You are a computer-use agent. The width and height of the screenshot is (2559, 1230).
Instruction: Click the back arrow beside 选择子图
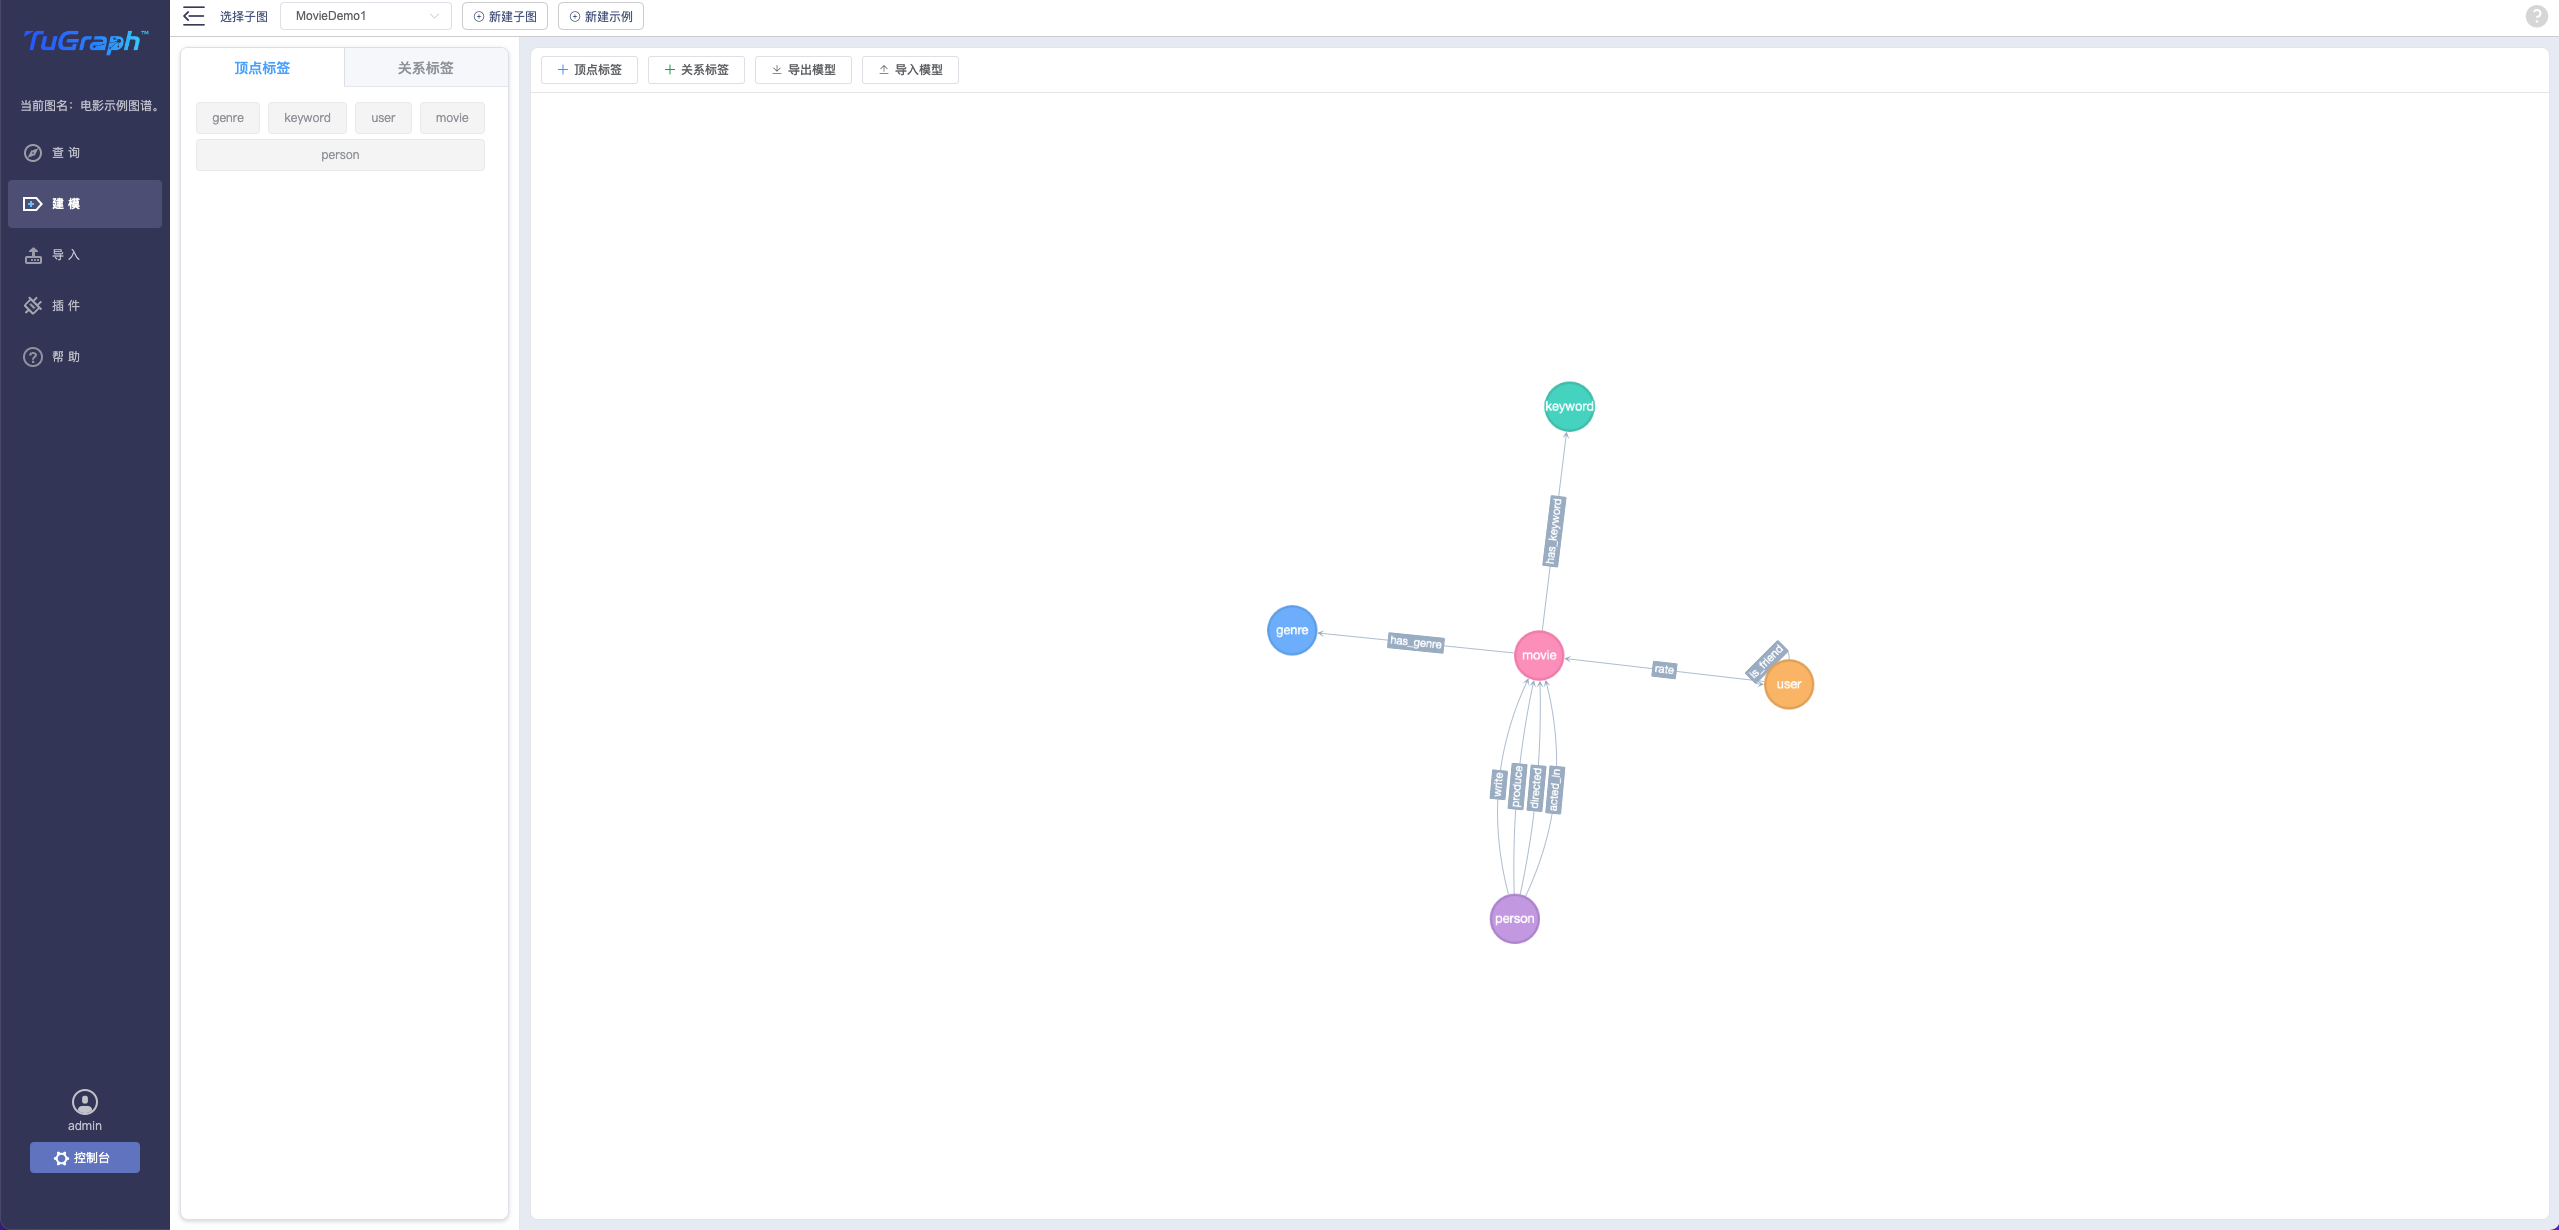point(194,16)
